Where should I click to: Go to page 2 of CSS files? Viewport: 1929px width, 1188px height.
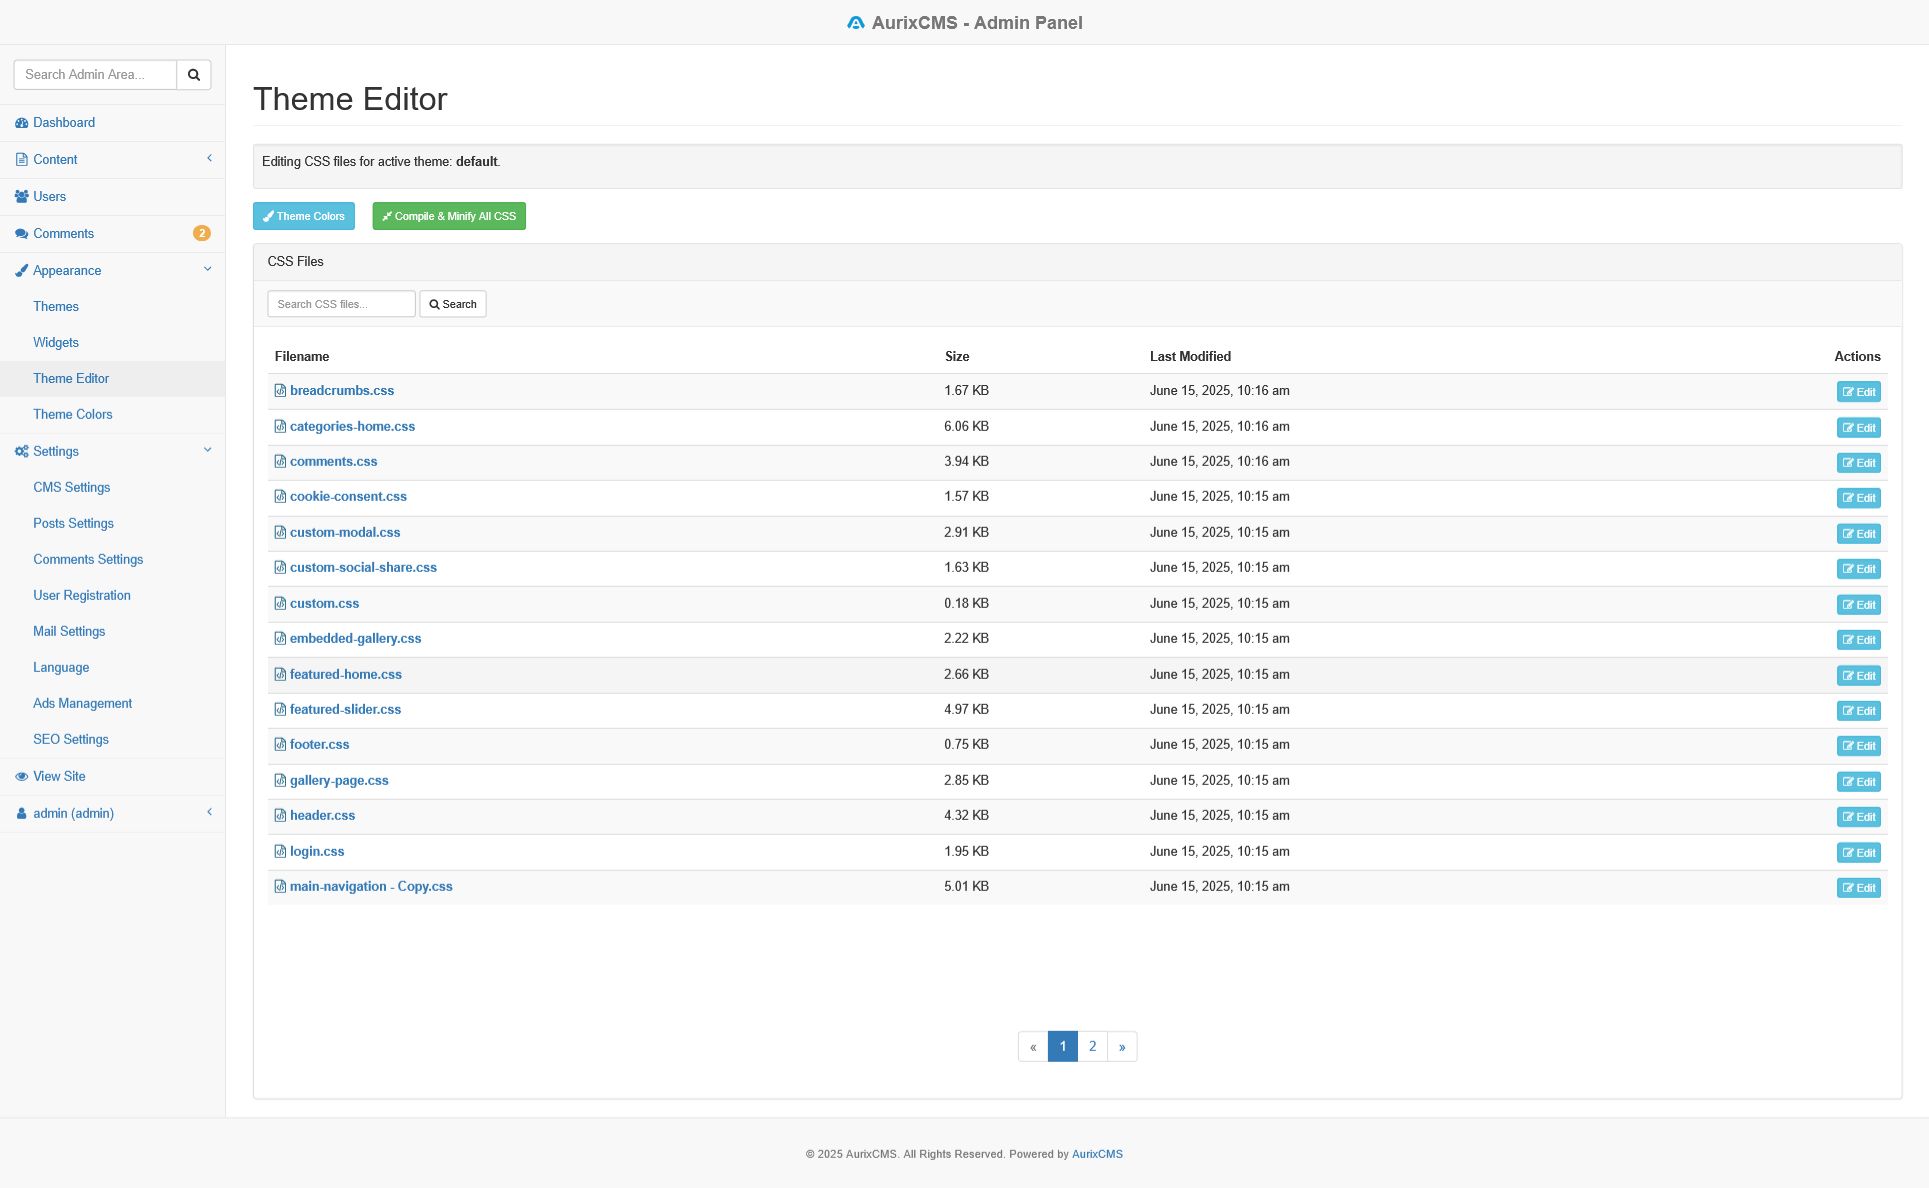click(x=1092, y=1047)
